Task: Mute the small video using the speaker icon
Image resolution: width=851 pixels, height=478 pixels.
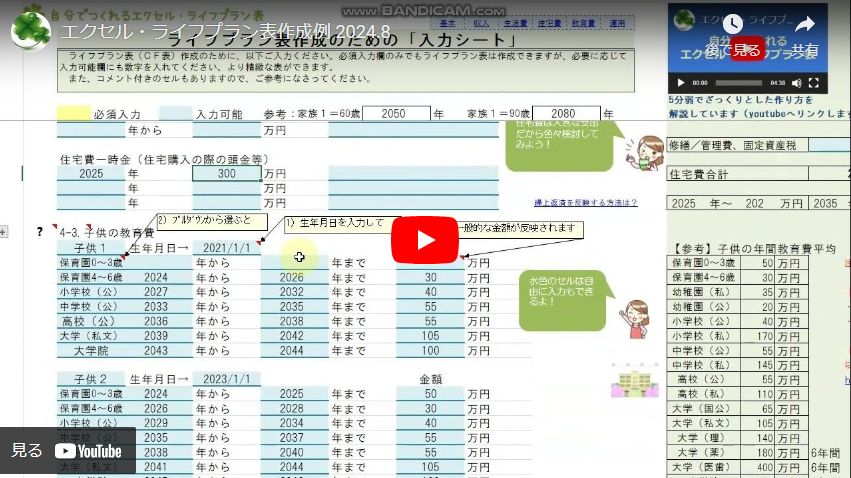Action: 796,83
